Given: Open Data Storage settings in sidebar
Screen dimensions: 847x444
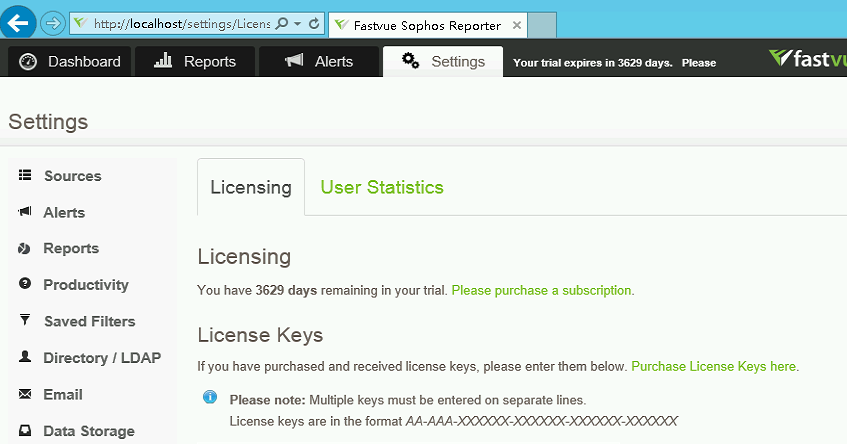Looking at the screenshot, I should coord(89,432).
